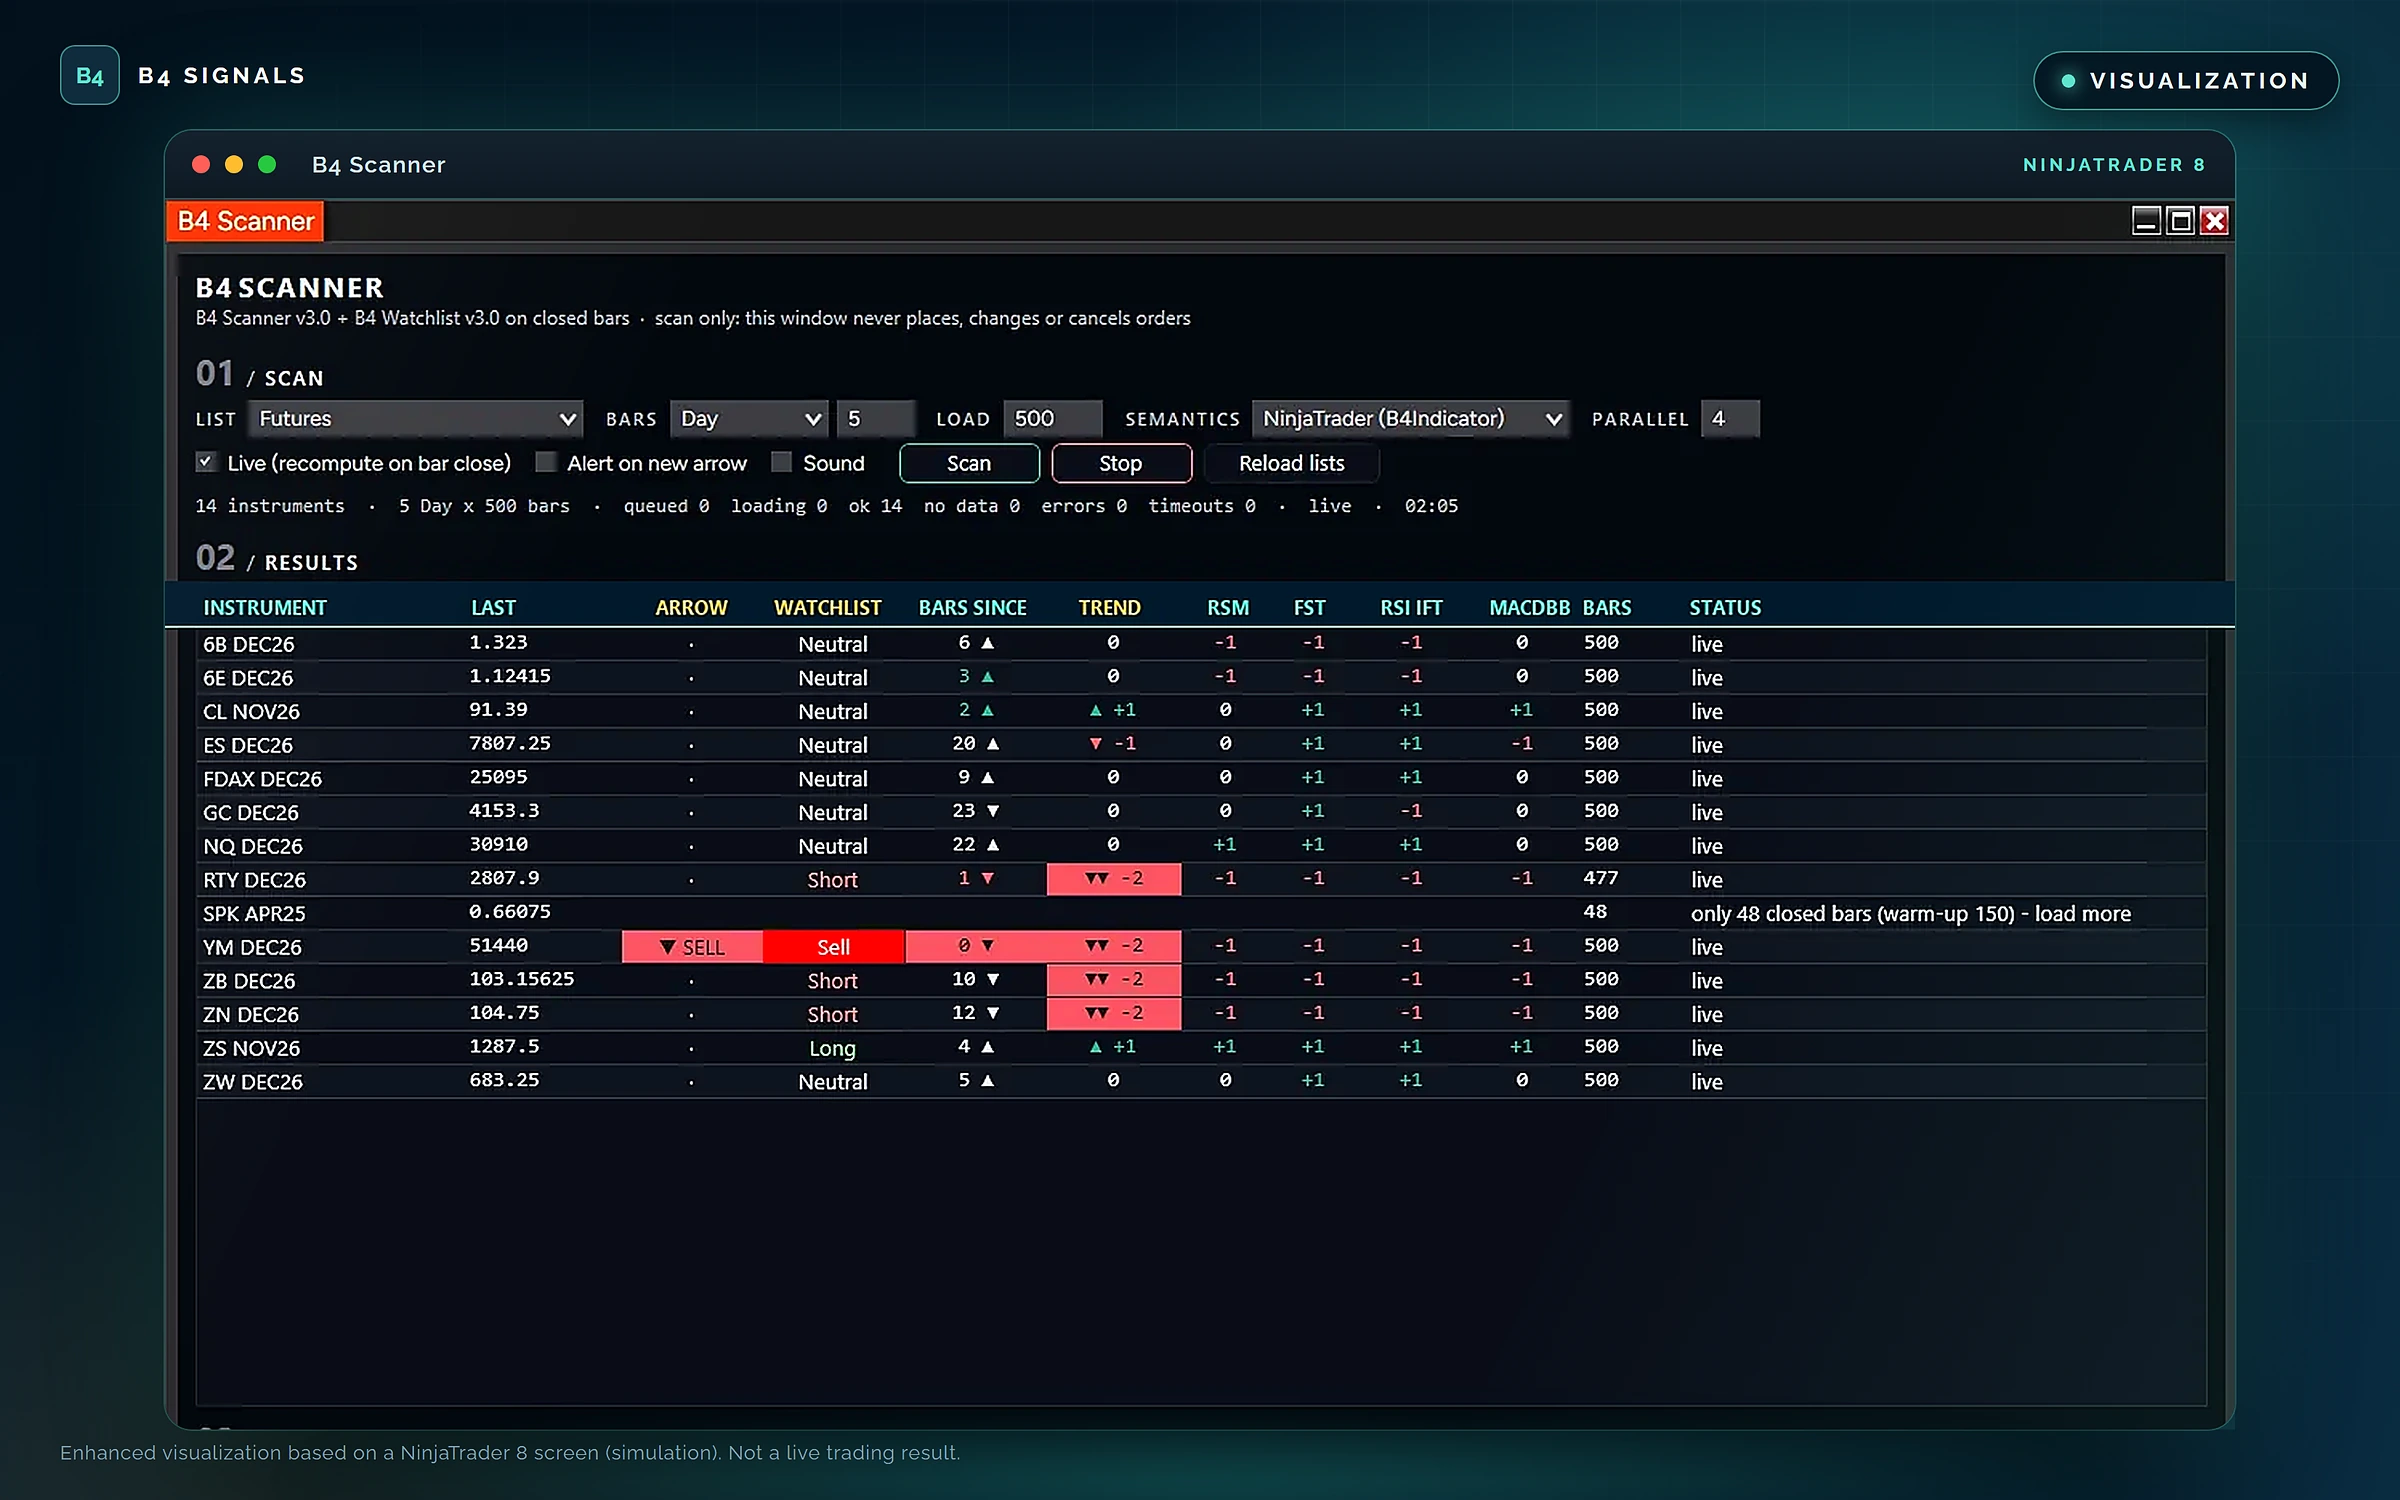Click the red Sell watchlist cell for YM DEC26
This screenshot has height=1500, width=2400.
tap(833, 947)
